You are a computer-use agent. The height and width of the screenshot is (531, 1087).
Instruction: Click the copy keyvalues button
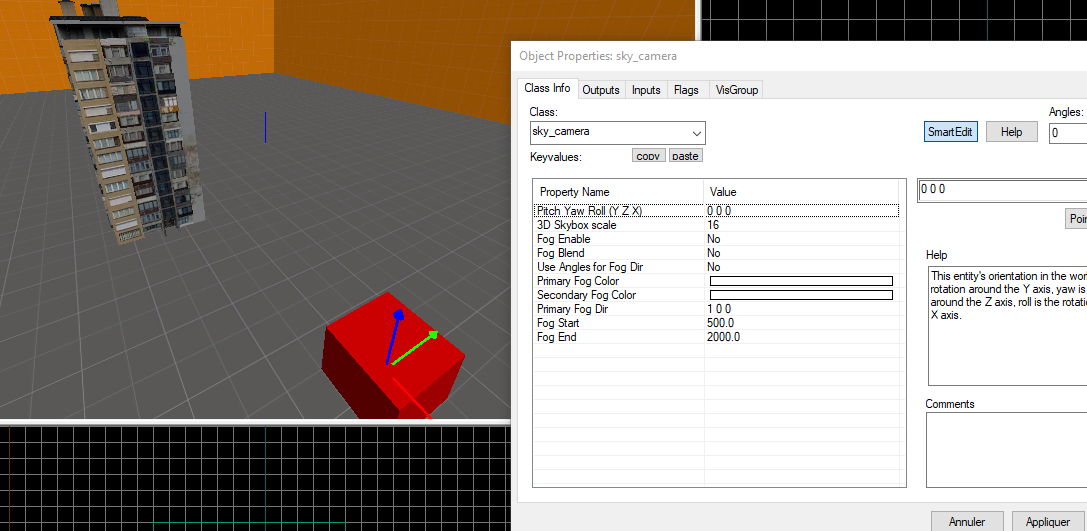point(649,156)
